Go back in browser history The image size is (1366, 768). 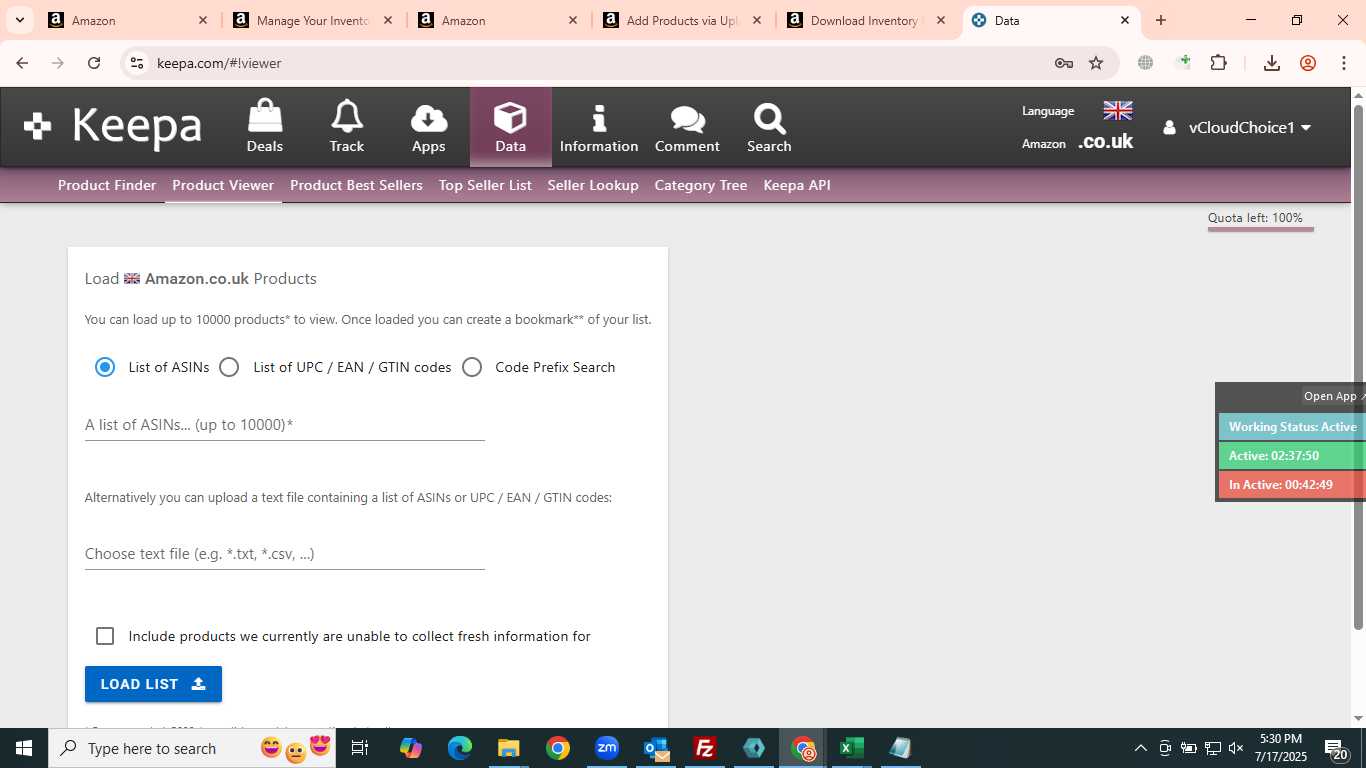pyautogui.click(x=22, y=63)
